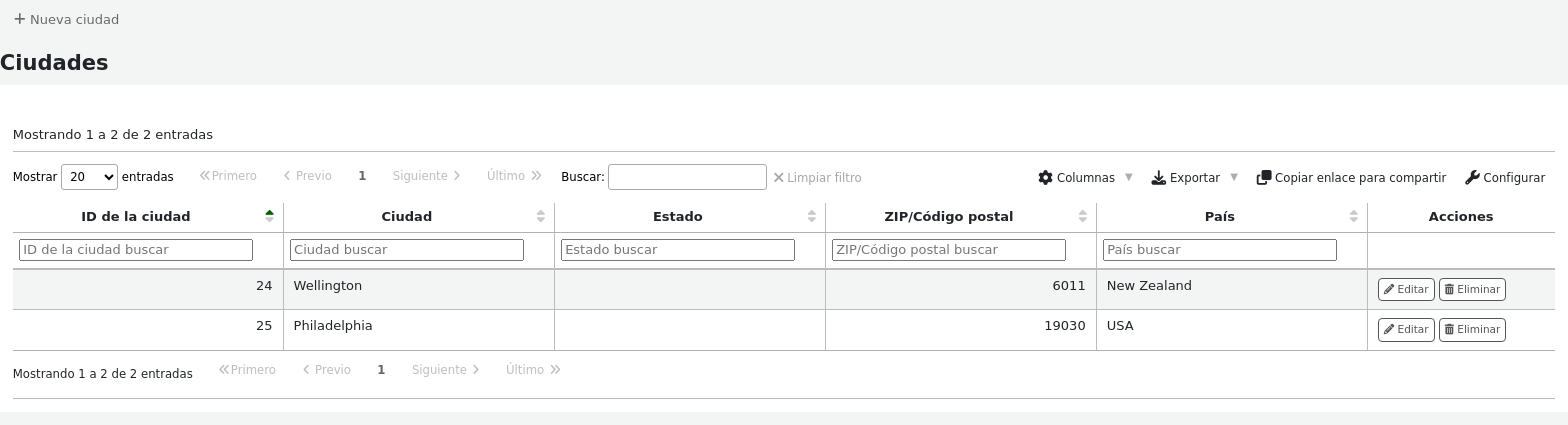Click the pencil icon for Philadelphia

pyautogui.click(x=1389, y=329)
